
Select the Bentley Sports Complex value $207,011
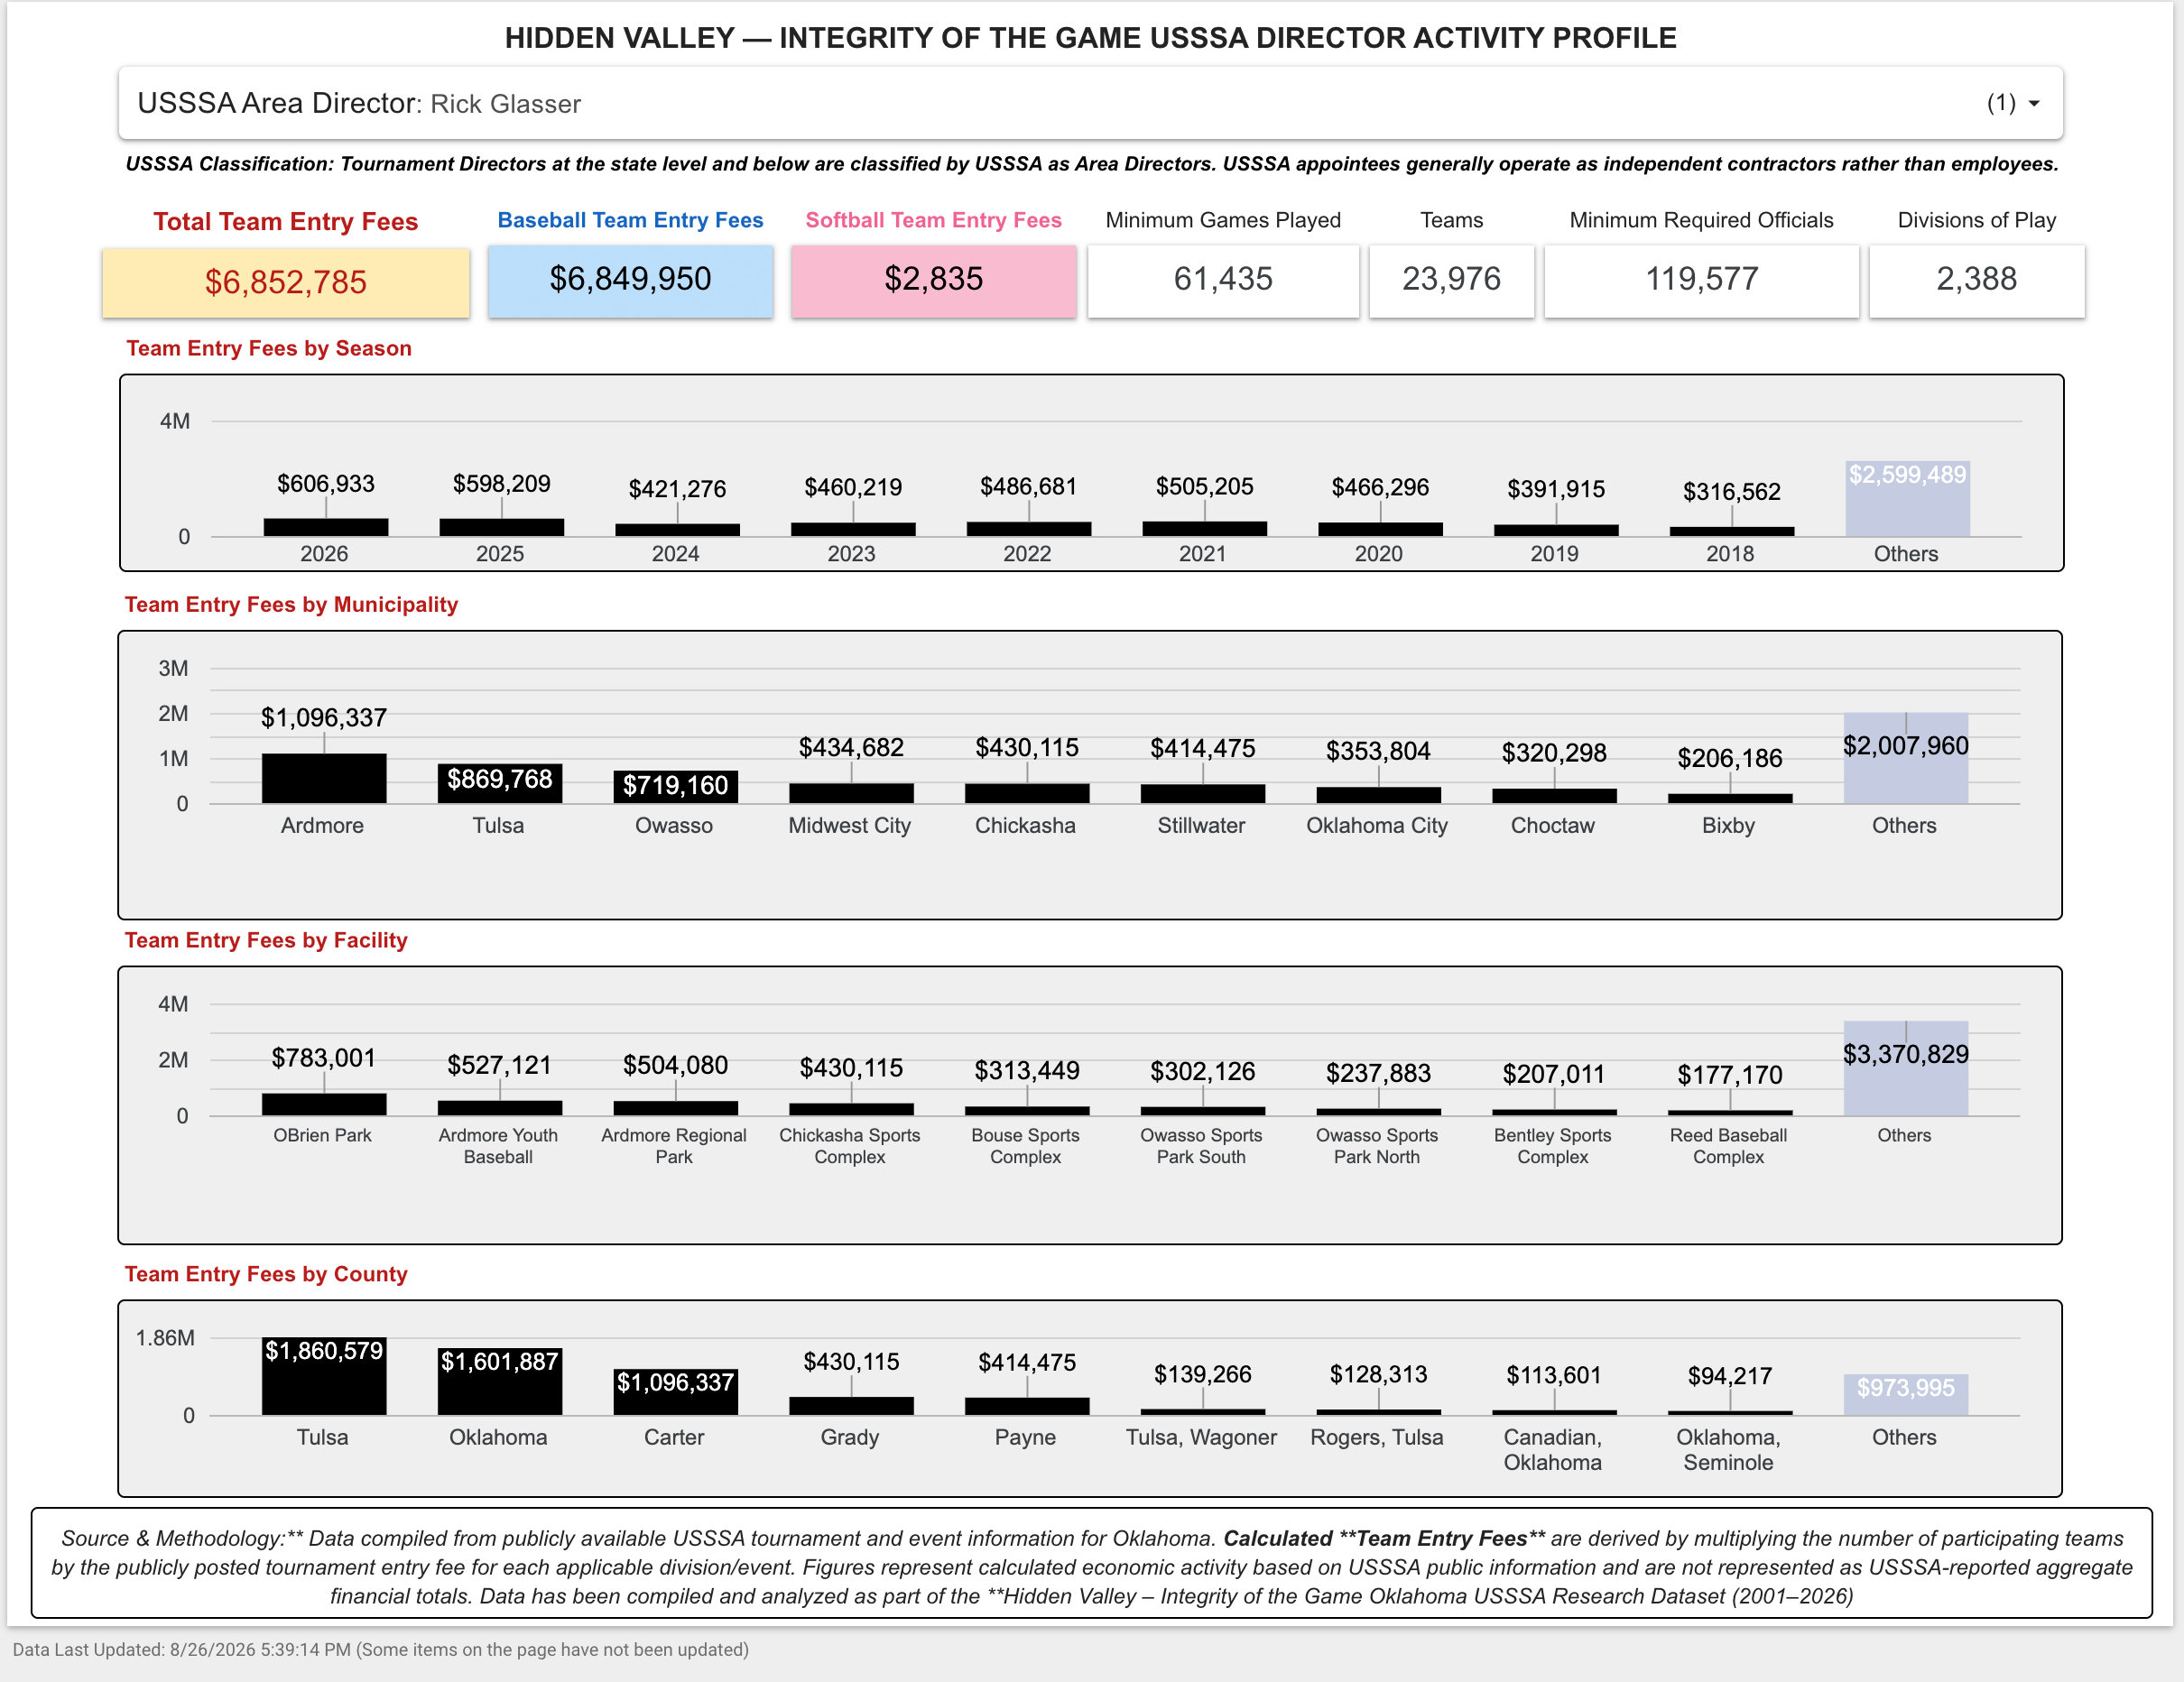tap(1554, 1075)
